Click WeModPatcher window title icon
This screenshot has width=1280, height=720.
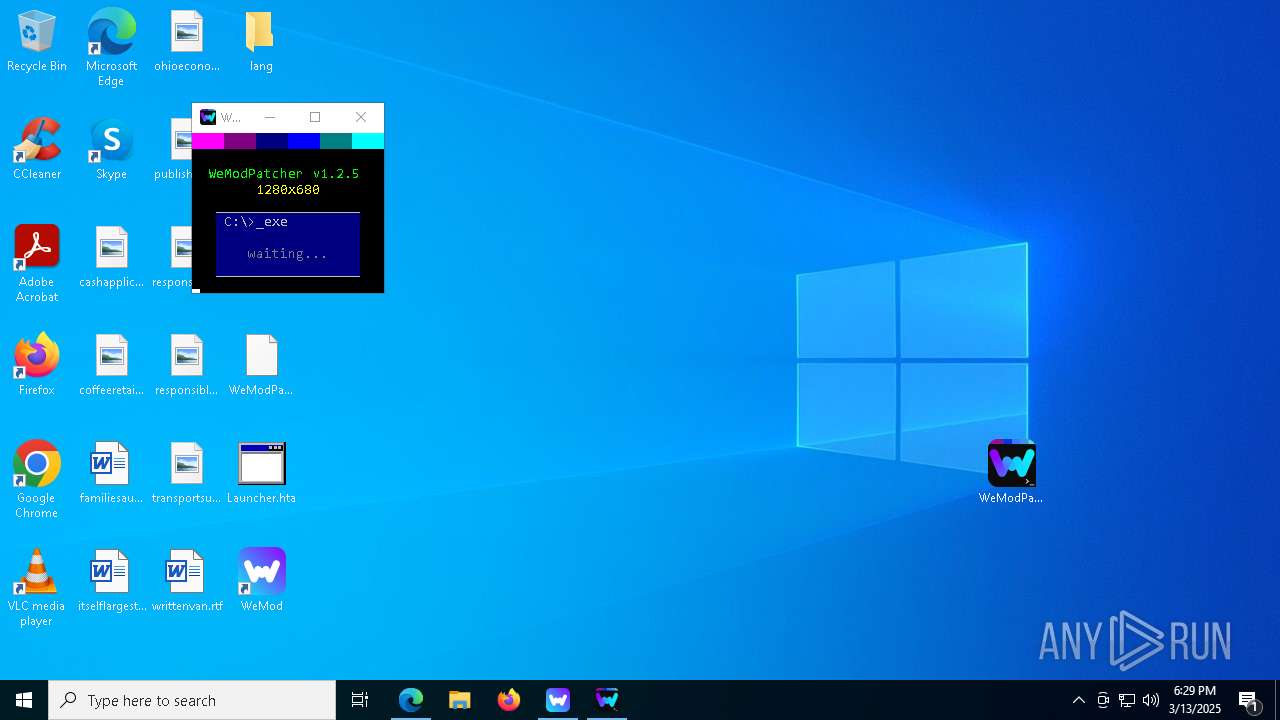pos(208,117)
